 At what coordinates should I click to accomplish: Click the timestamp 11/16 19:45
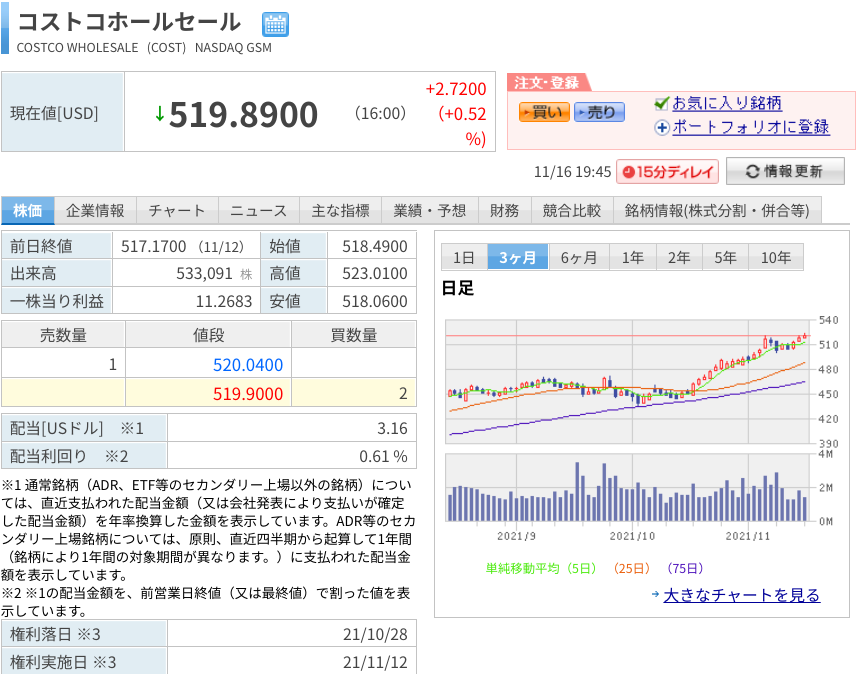(x=572, y=172)
